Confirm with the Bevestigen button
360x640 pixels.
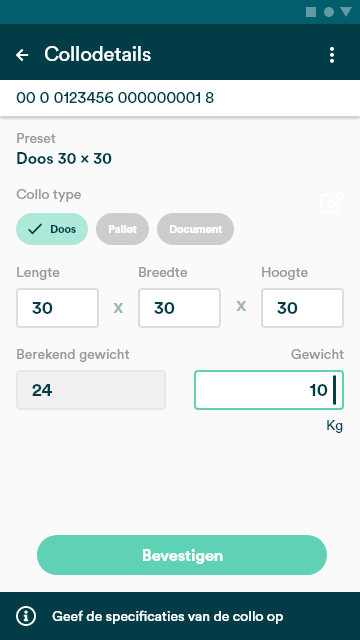tap(182, 555)
